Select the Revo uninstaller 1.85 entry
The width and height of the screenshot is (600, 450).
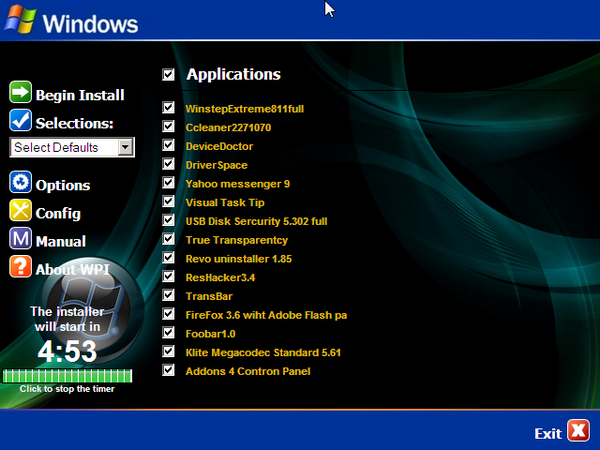coord(238,259)
